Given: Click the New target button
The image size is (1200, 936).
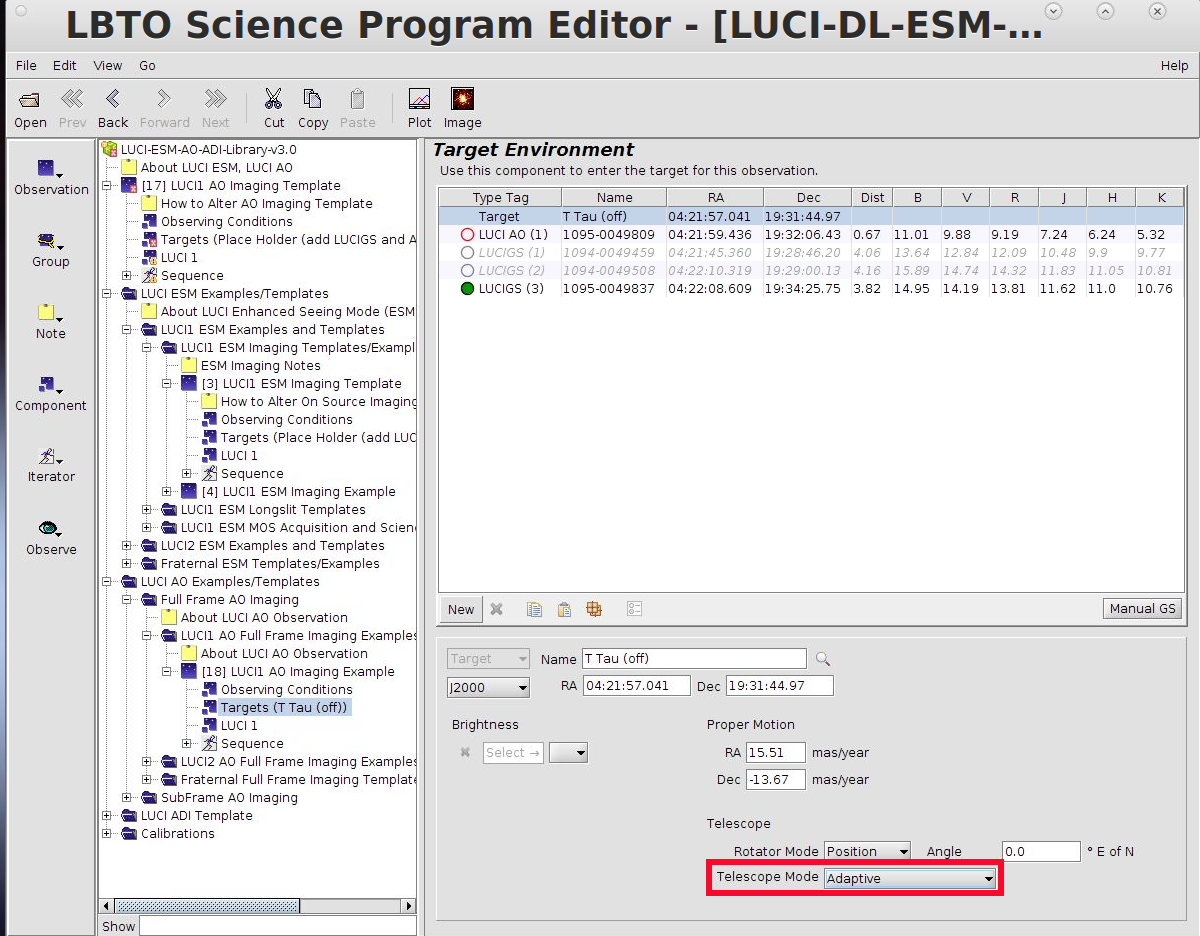Looking at the screenshot, I should tap(461, 609).
